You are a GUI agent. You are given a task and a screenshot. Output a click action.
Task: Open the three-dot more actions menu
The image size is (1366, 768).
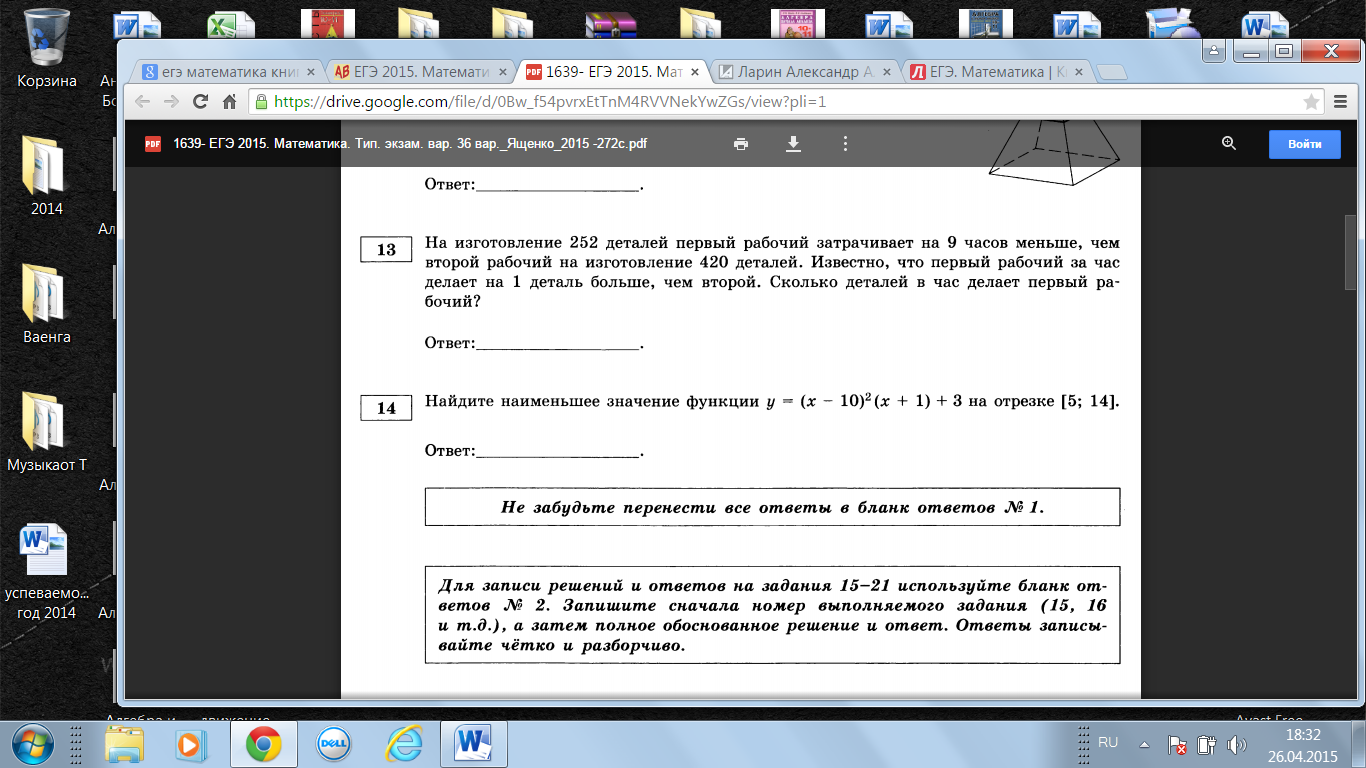click(x=845, y=144)
